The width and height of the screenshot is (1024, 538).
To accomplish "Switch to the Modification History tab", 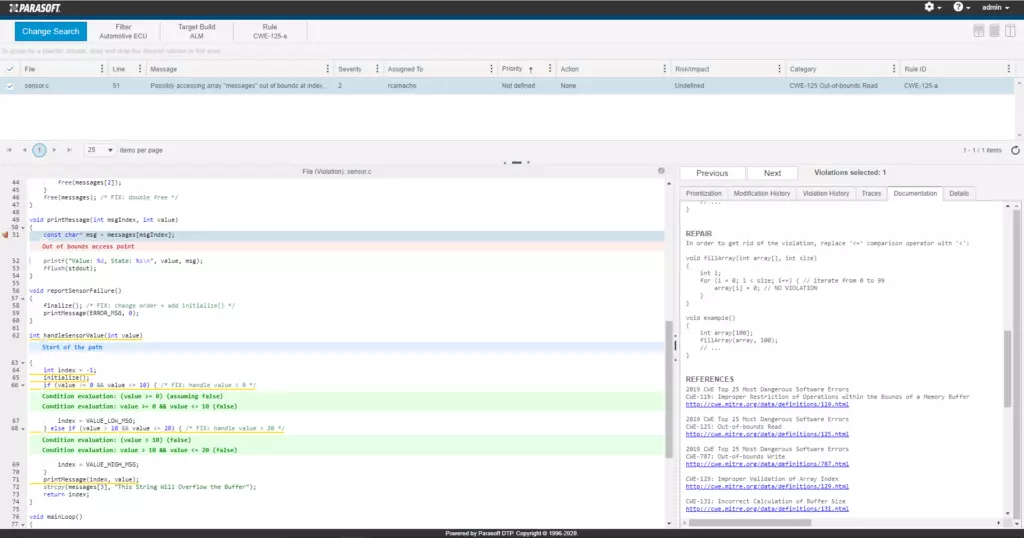I will tap(761, 193).
